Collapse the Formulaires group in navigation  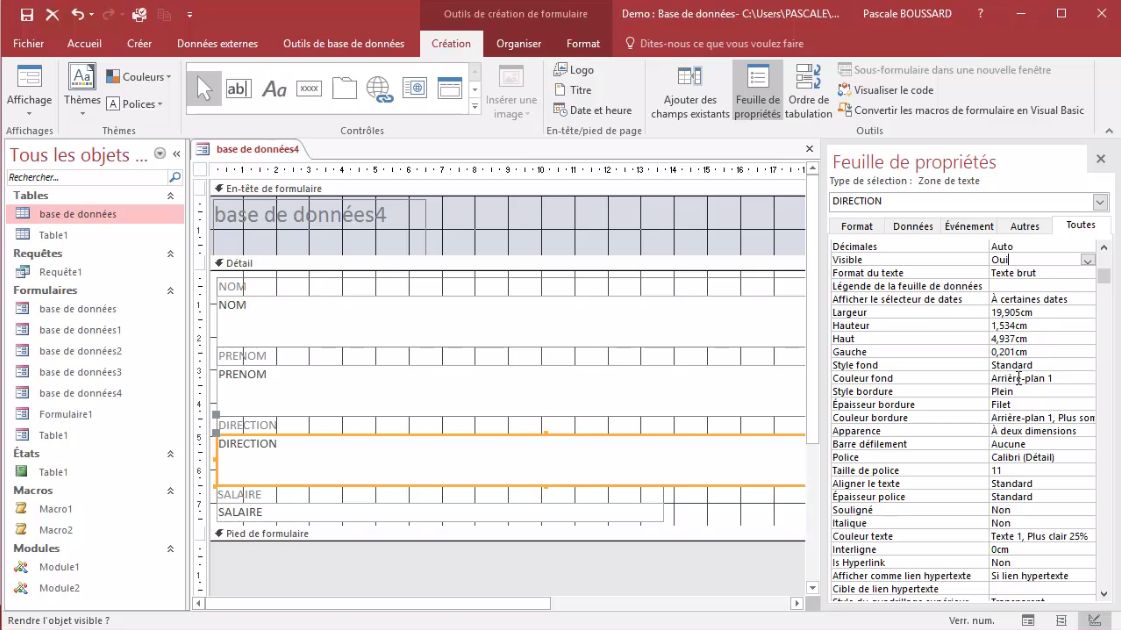[170, 291]
